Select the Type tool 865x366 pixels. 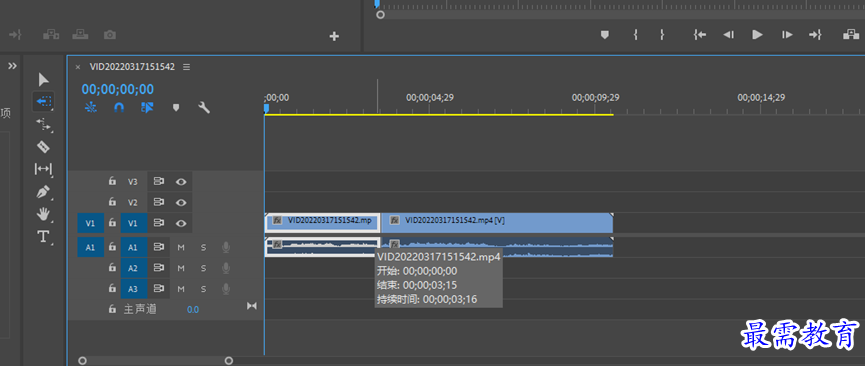coord(43,237)
